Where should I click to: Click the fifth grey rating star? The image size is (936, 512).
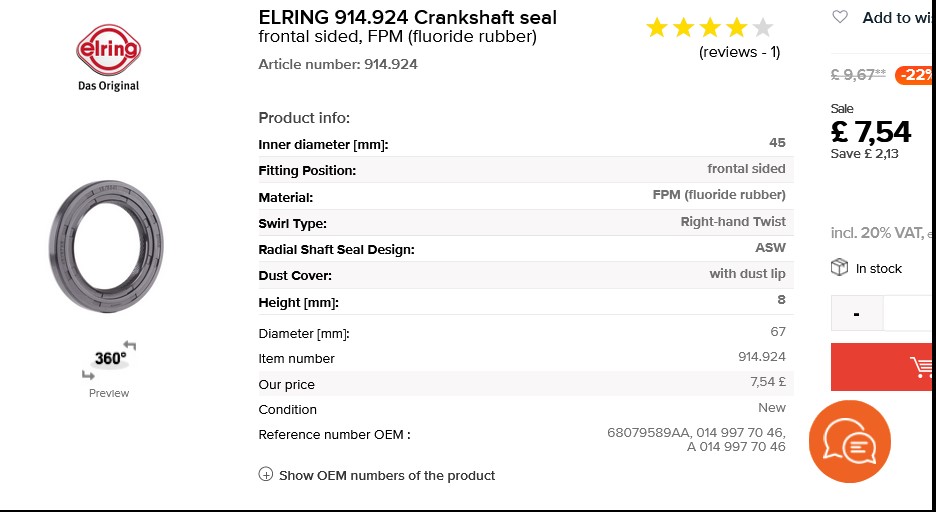[763, 27]
